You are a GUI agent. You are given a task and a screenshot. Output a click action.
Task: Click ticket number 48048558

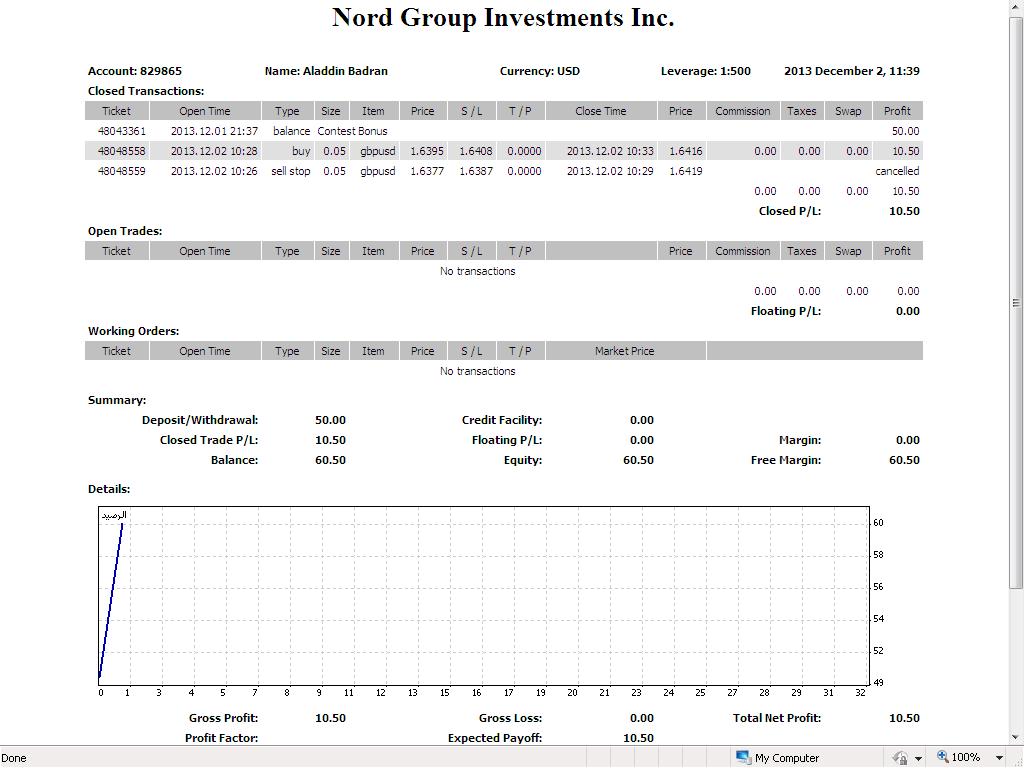tap(122, 151)
